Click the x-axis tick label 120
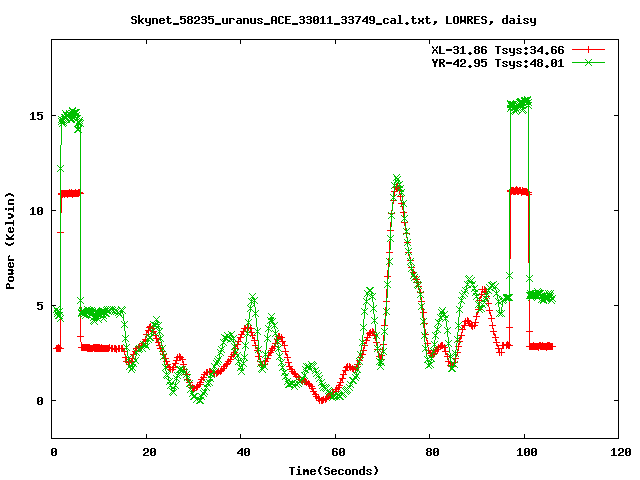 pyautogui.click(x=621, y=452)
